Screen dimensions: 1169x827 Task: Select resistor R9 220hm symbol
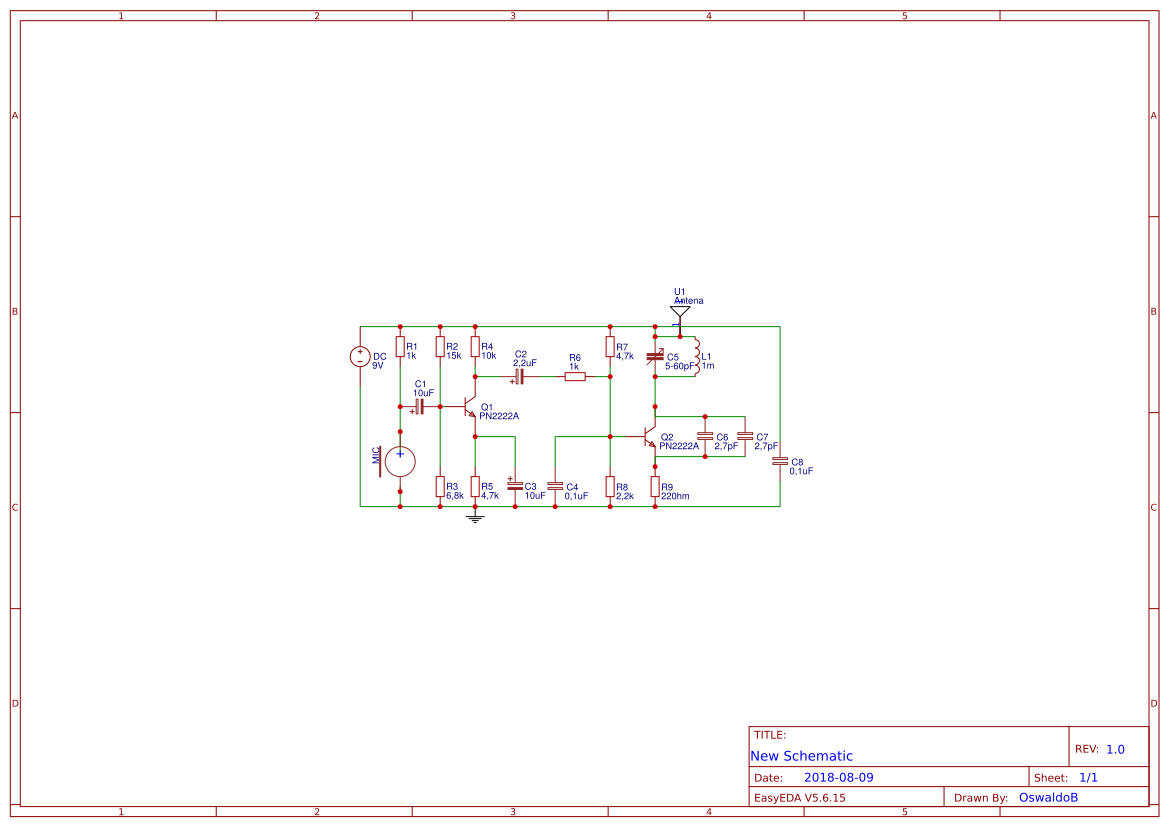pos(655,487)
